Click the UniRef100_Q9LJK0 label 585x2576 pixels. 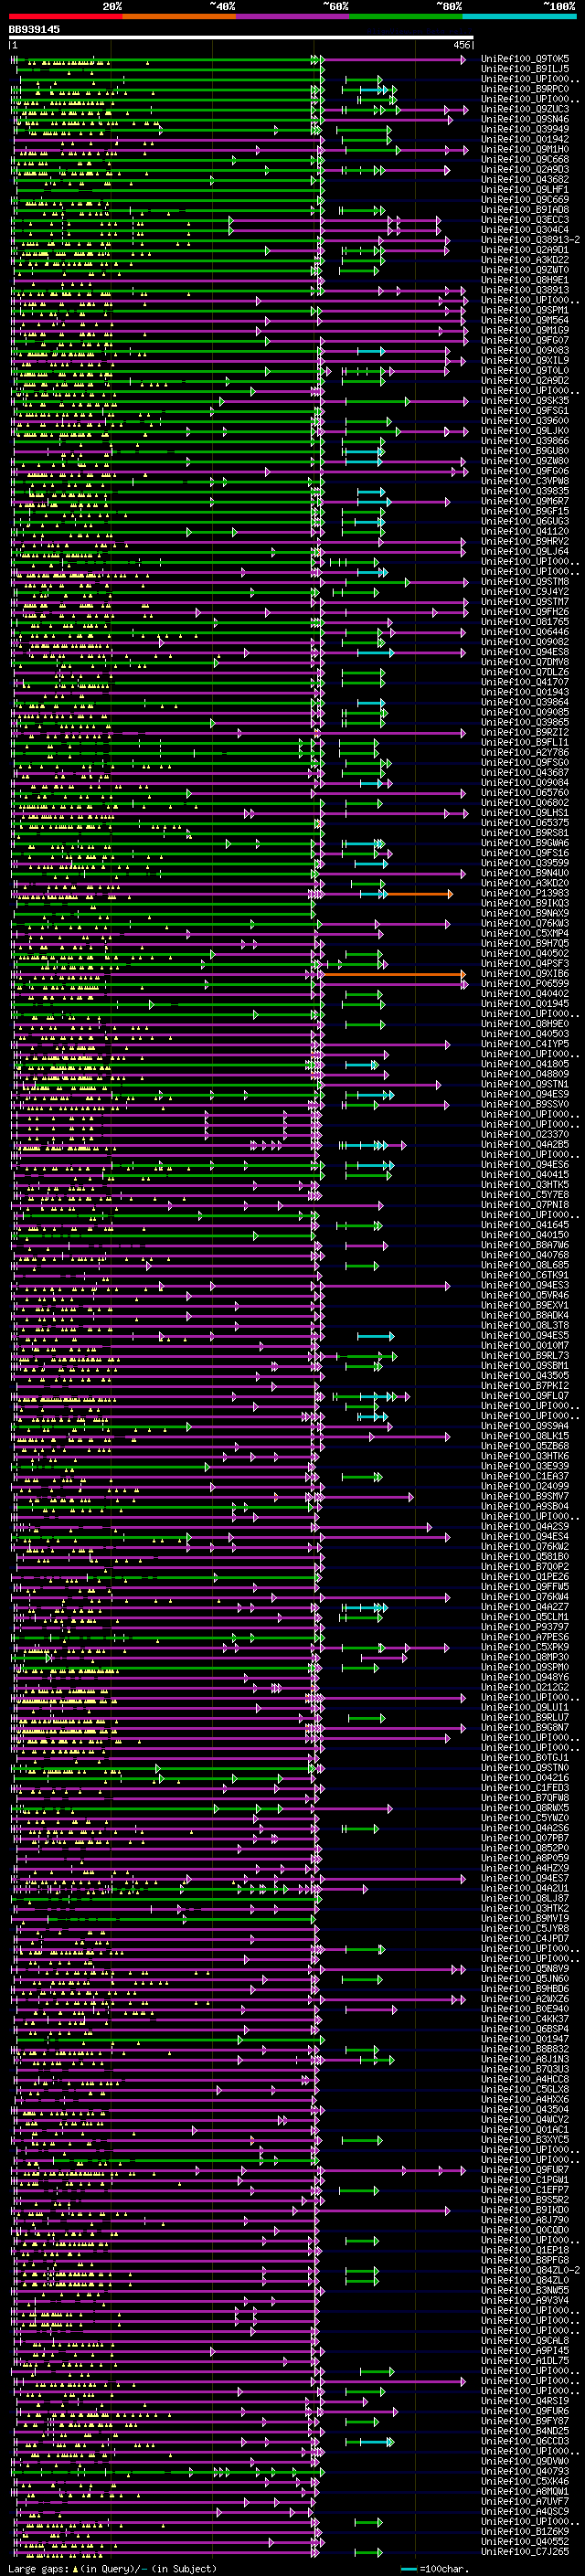coord(525,431)
